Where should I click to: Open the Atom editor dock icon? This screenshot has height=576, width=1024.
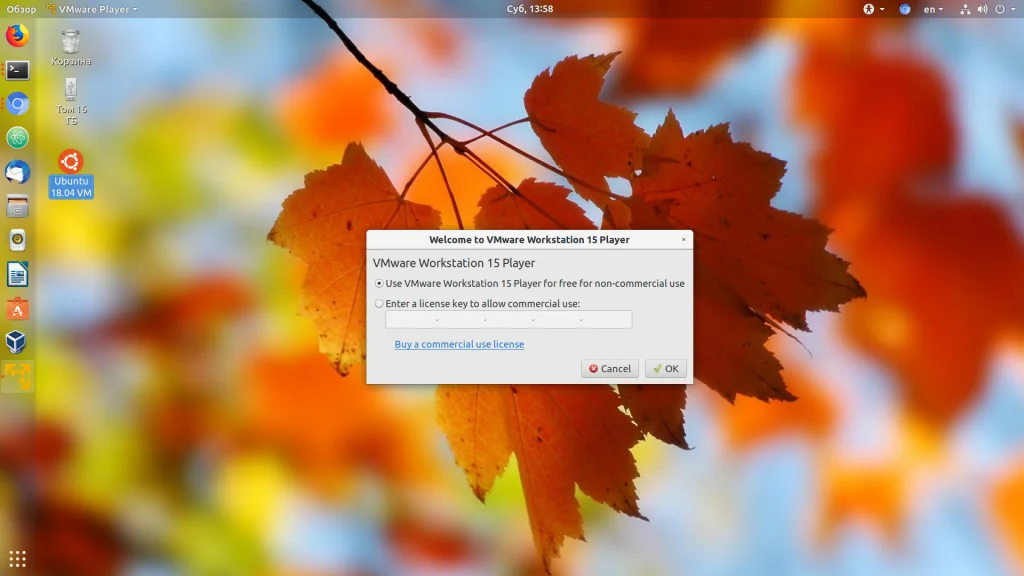[x=18, y=138]
